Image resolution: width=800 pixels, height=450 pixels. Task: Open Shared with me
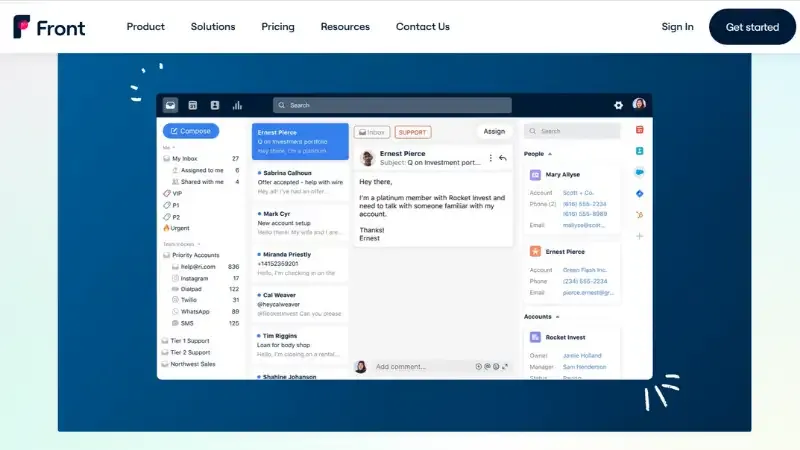click(205, 182)
